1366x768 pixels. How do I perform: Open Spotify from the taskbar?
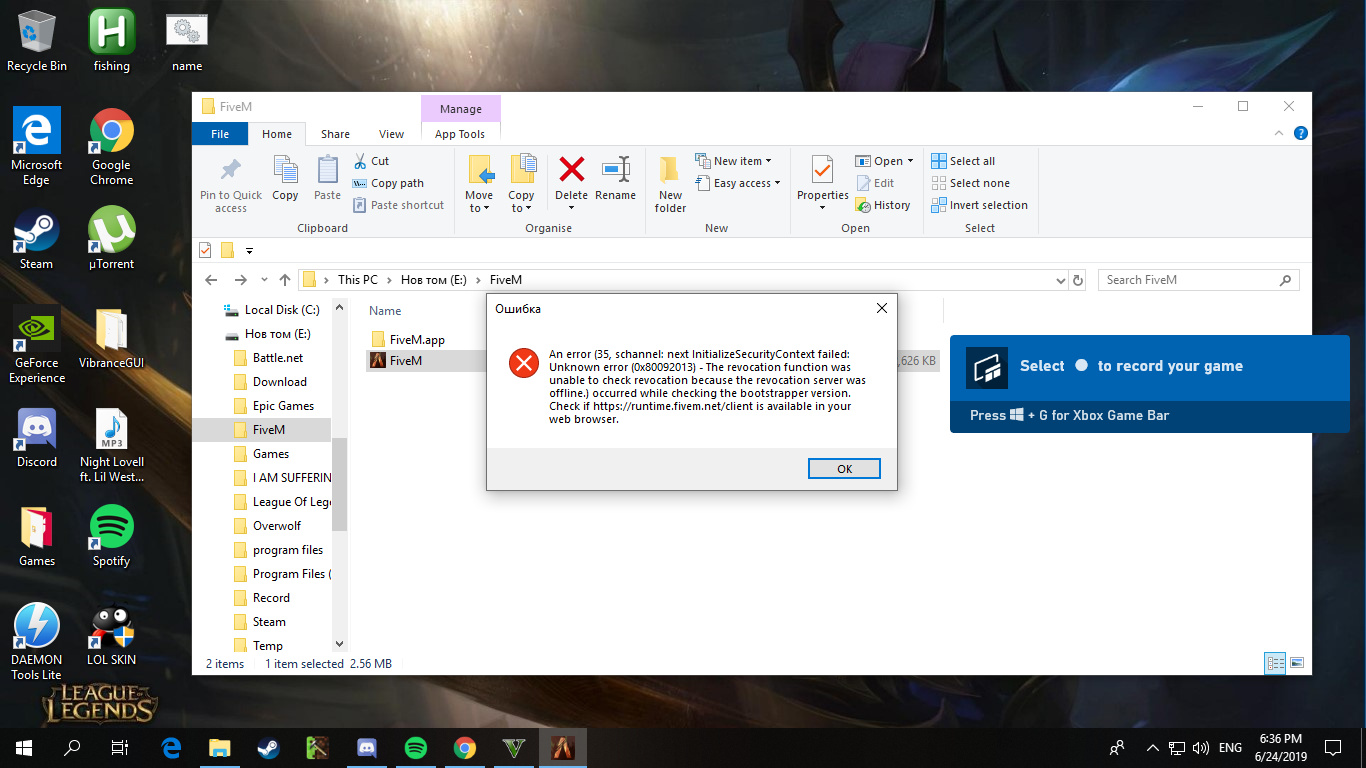coord(416,747)
